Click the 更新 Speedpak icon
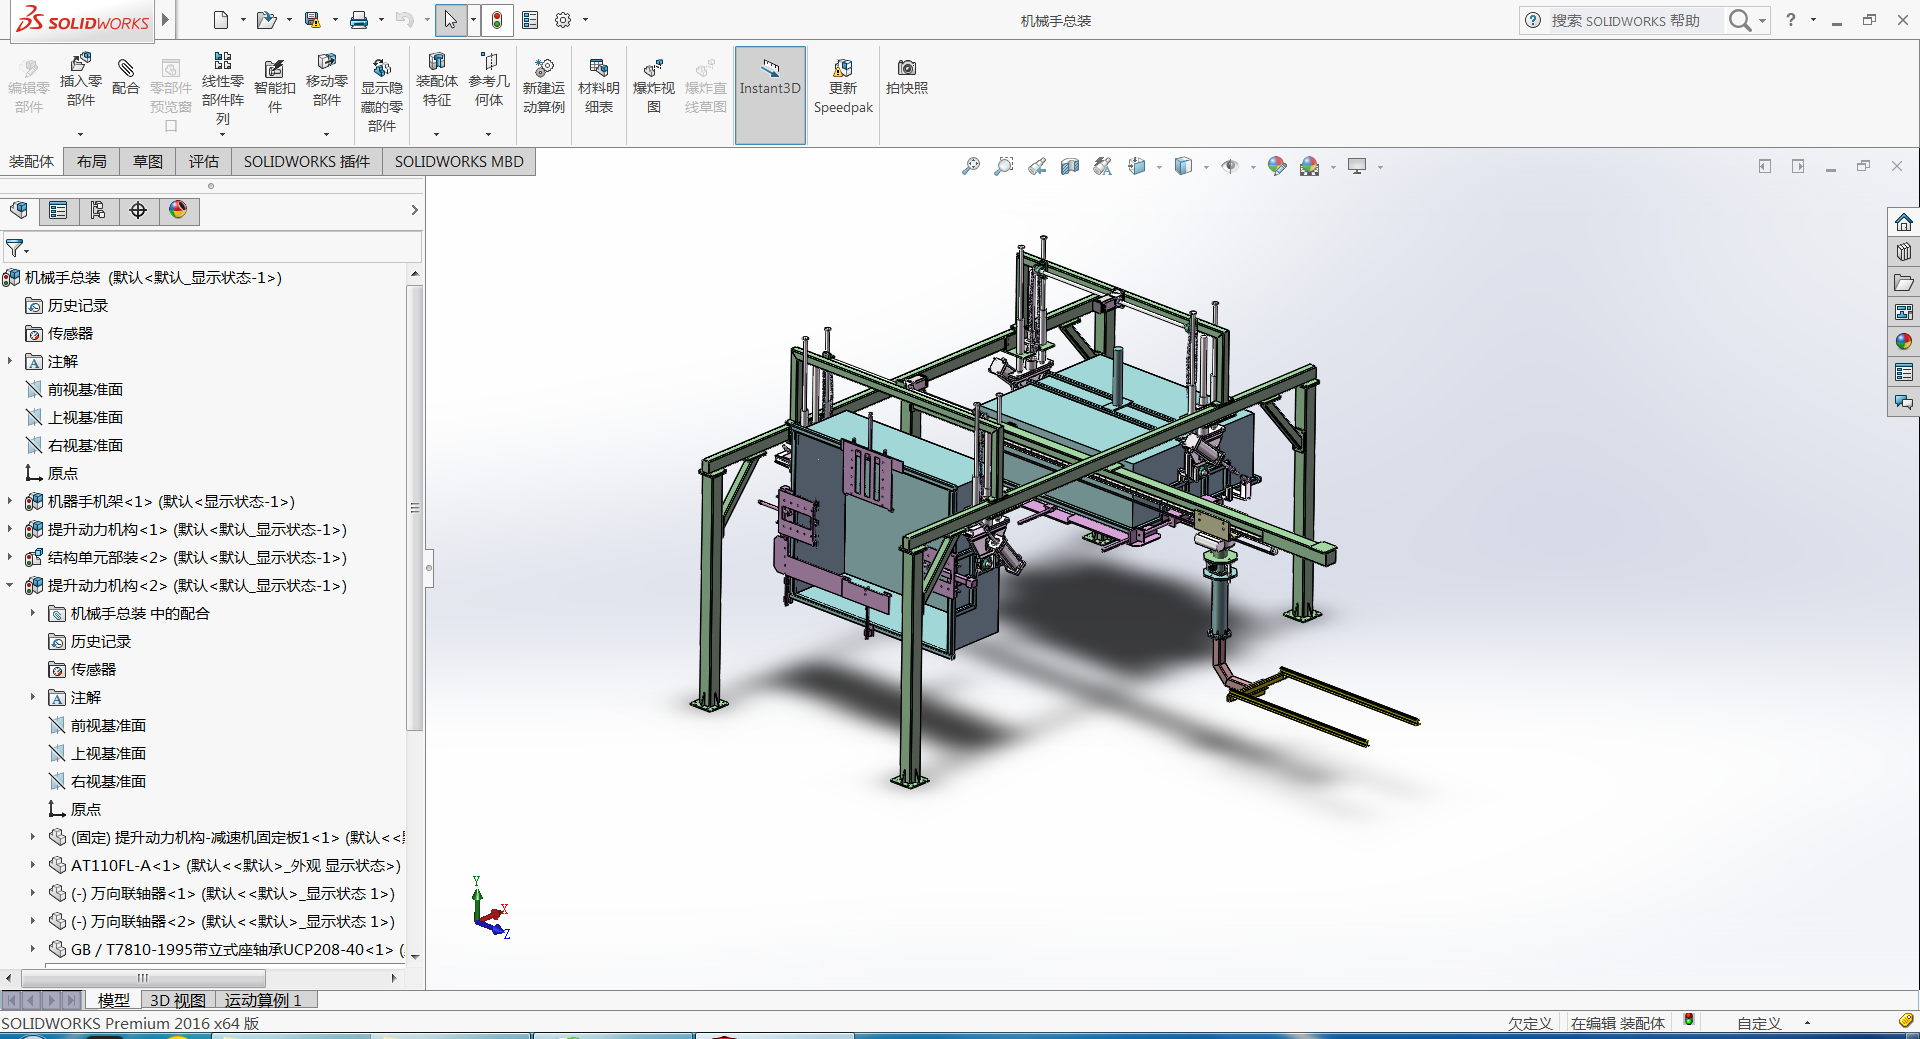 (843, 68)
